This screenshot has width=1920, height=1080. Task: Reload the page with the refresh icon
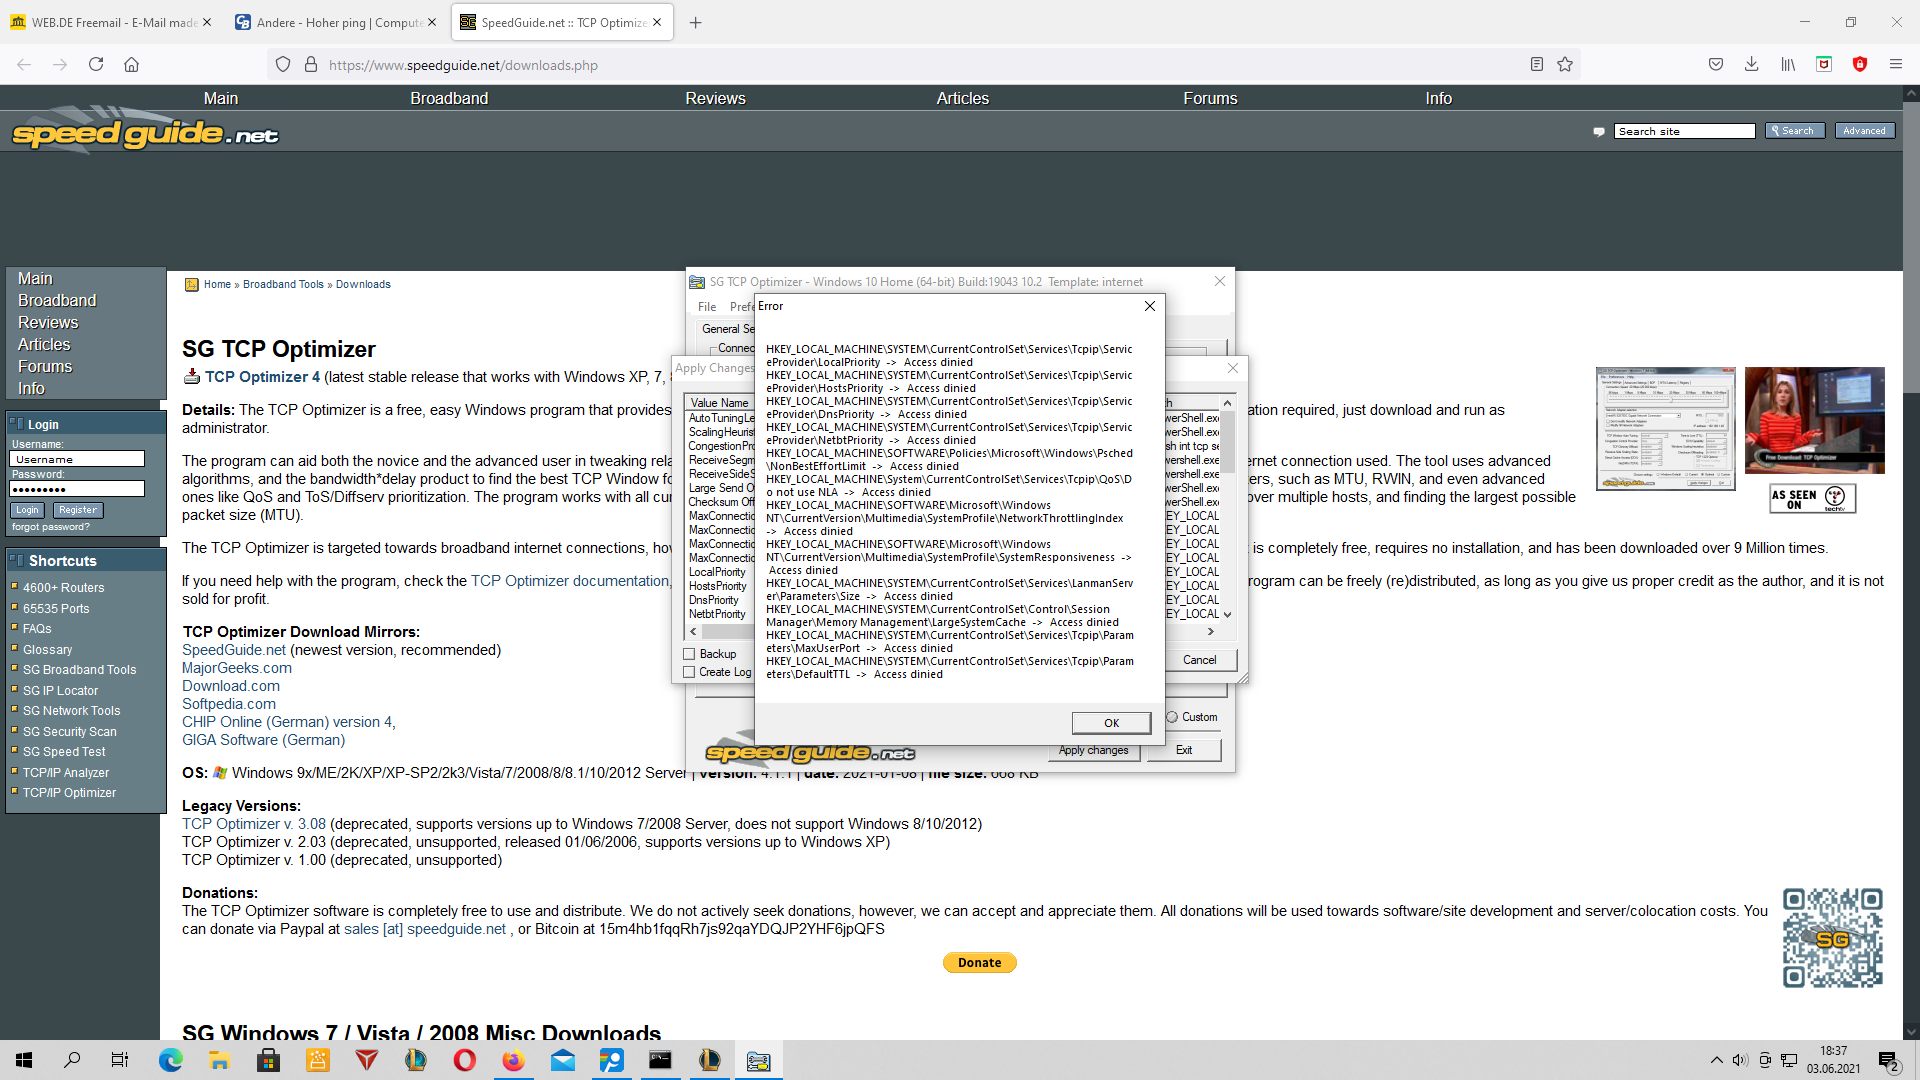pyautogui.click(x=96, y=65)
